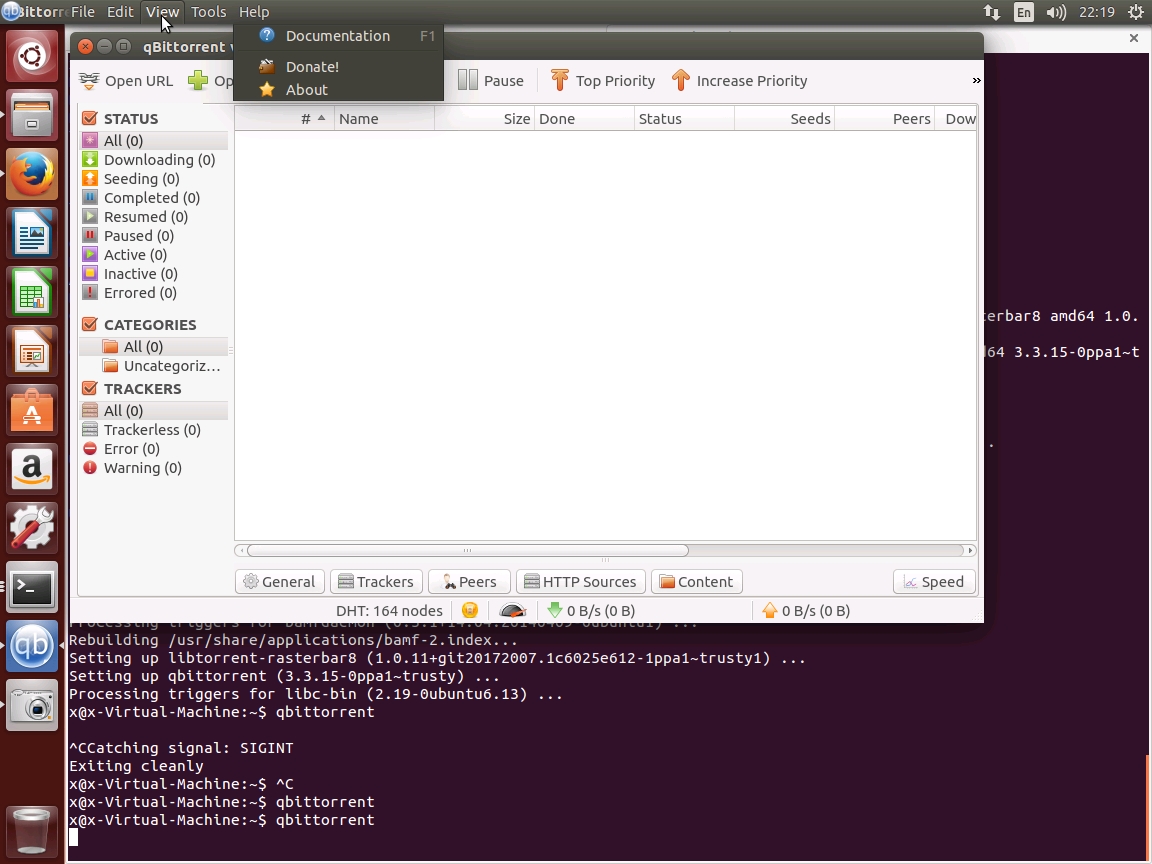Image resolution: width=1152 pixels, height=864 pixels.
Task: Sort by the Name column header
Action: (384, 119)
